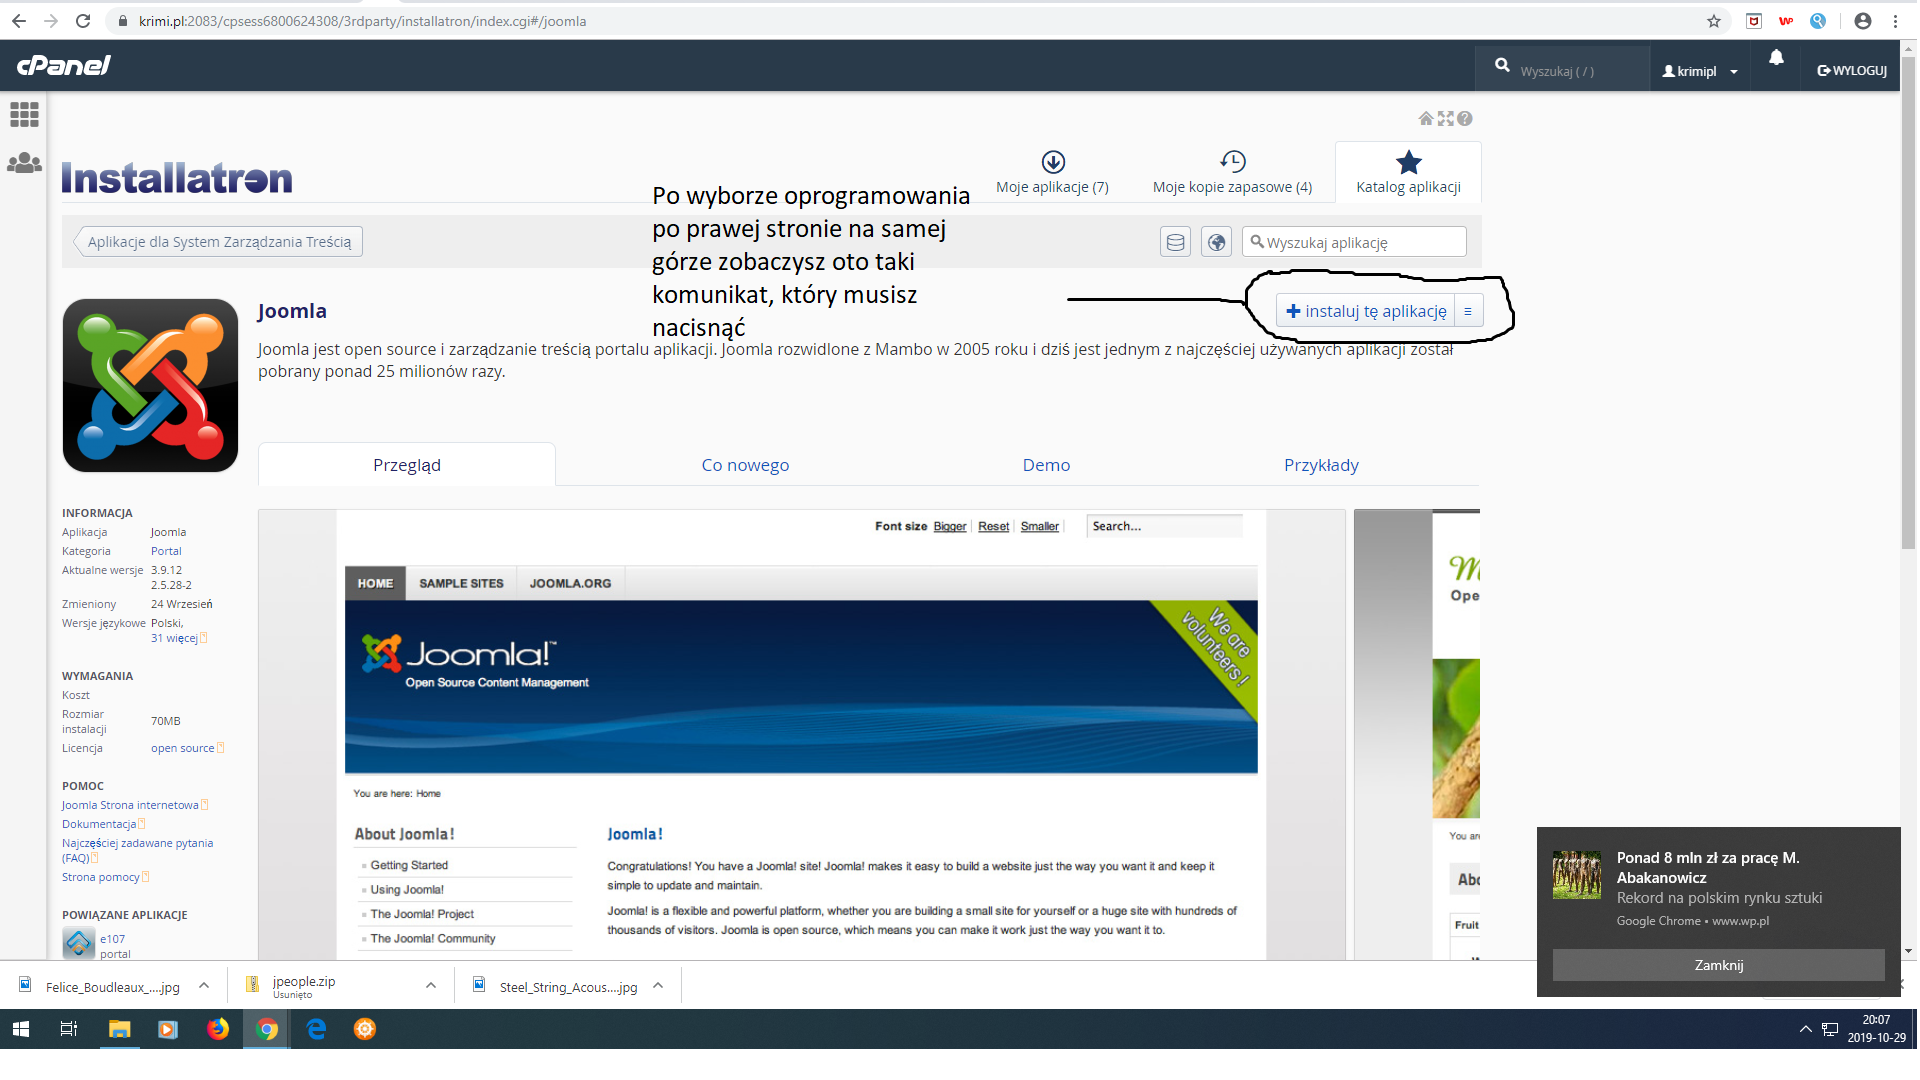Select Katalog aplikacji star icon

click(1408, 162)
